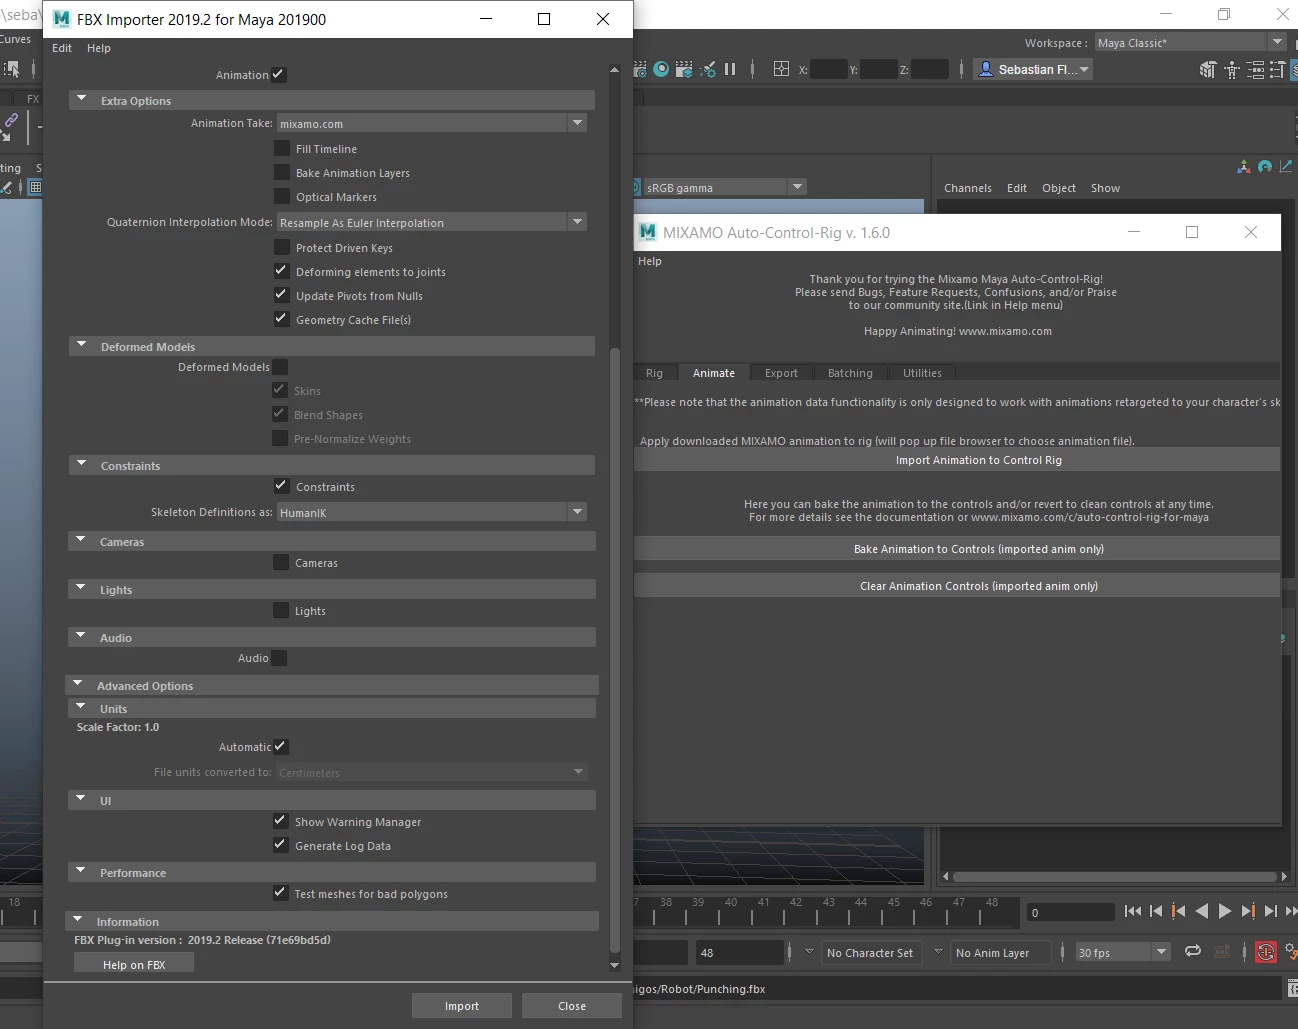
Task: Click Clear Animation Controls button
Action: click(957, 586)
